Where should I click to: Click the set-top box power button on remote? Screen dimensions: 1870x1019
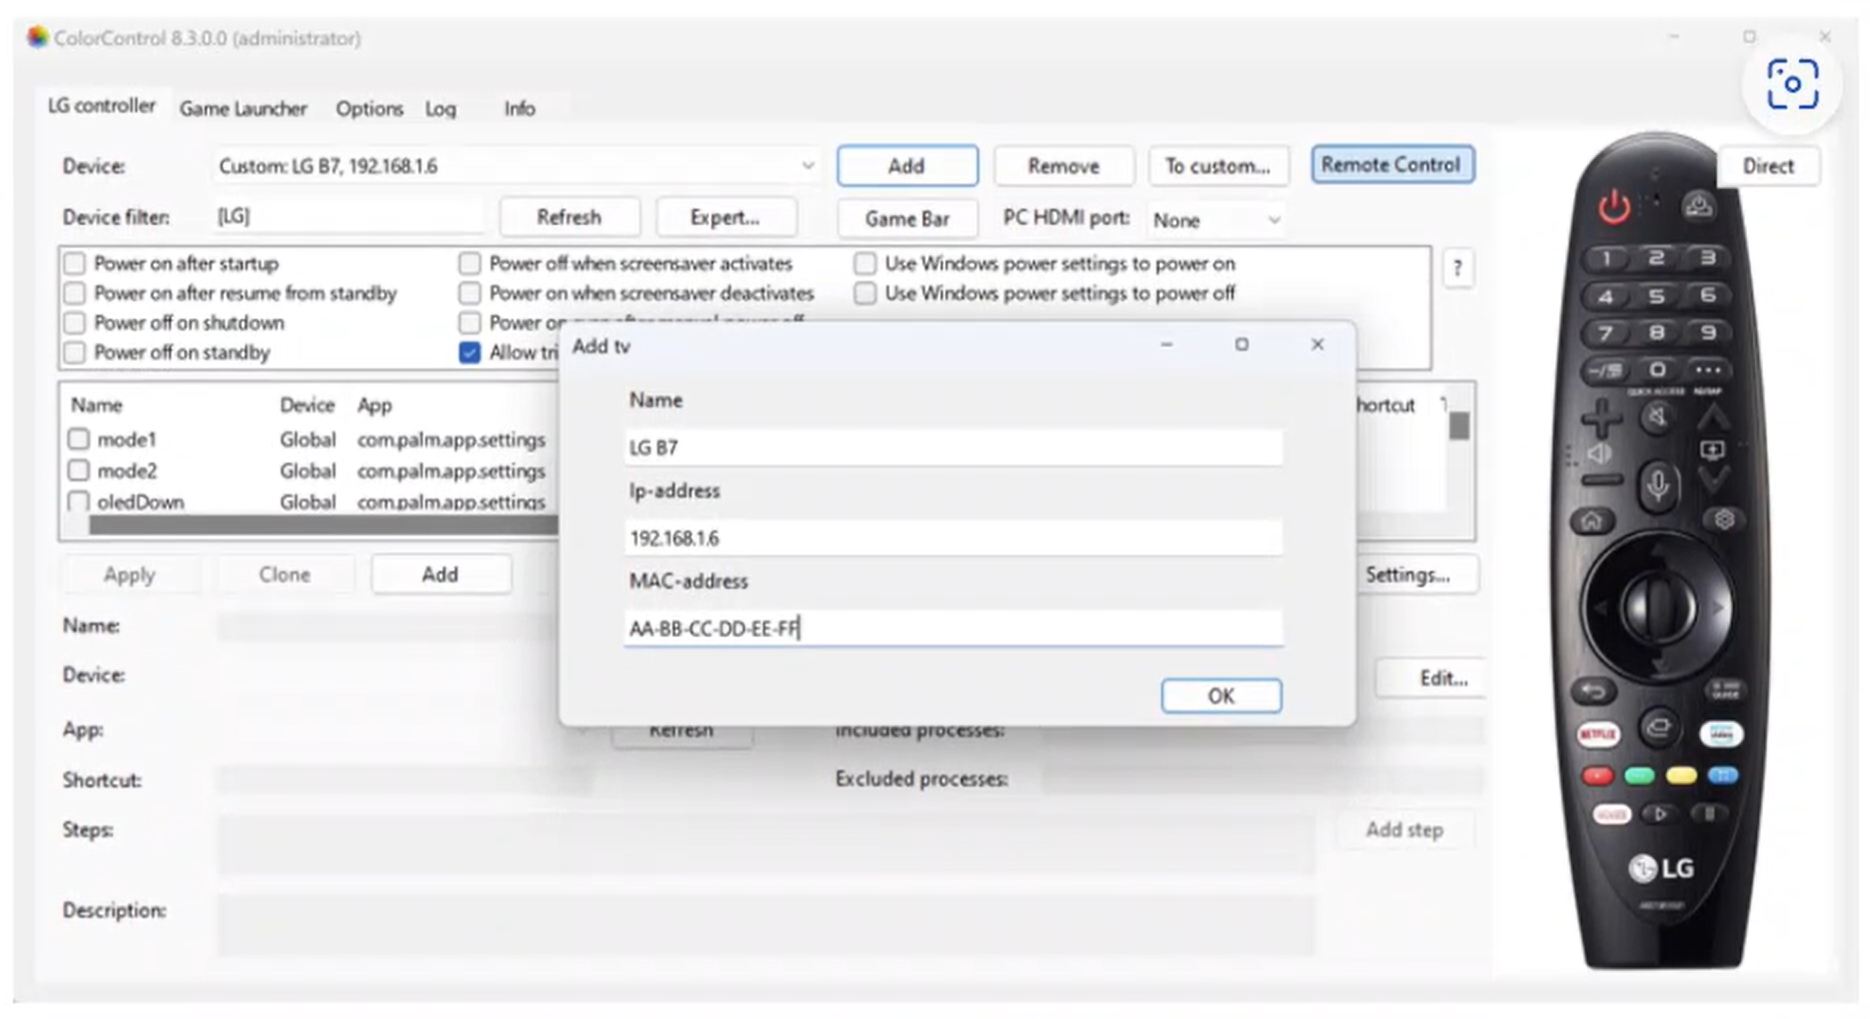click(x=1698, y=207)
